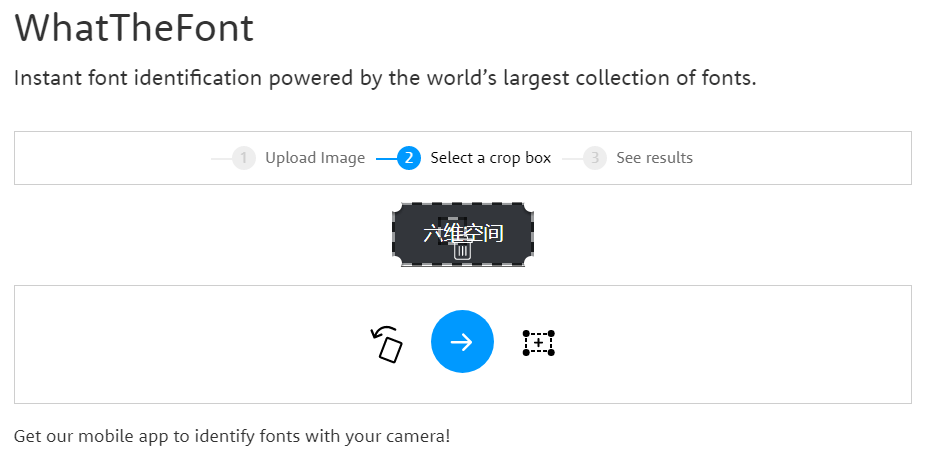
Task: Jump to the See results step
Action: (x=654, y=158)
